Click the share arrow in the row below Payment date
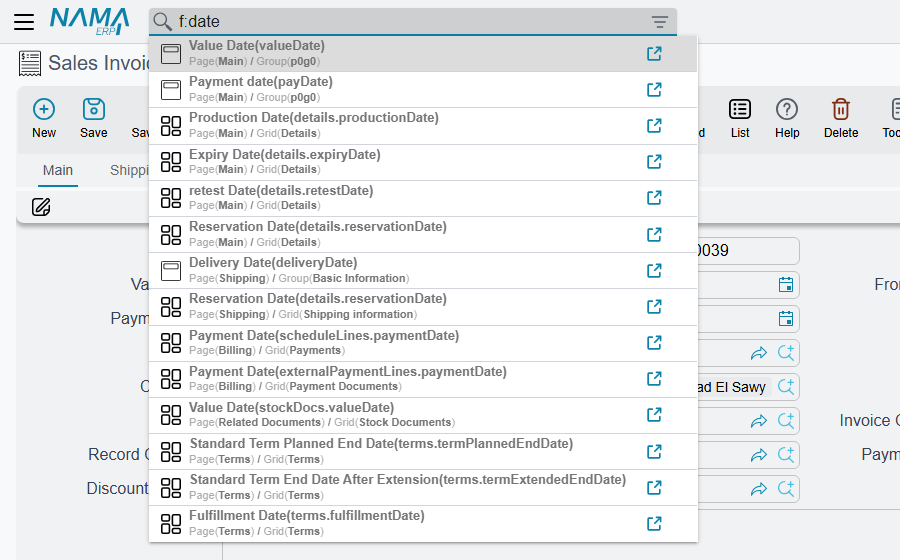This screenshot has width=900, height=560. (759, 353)
